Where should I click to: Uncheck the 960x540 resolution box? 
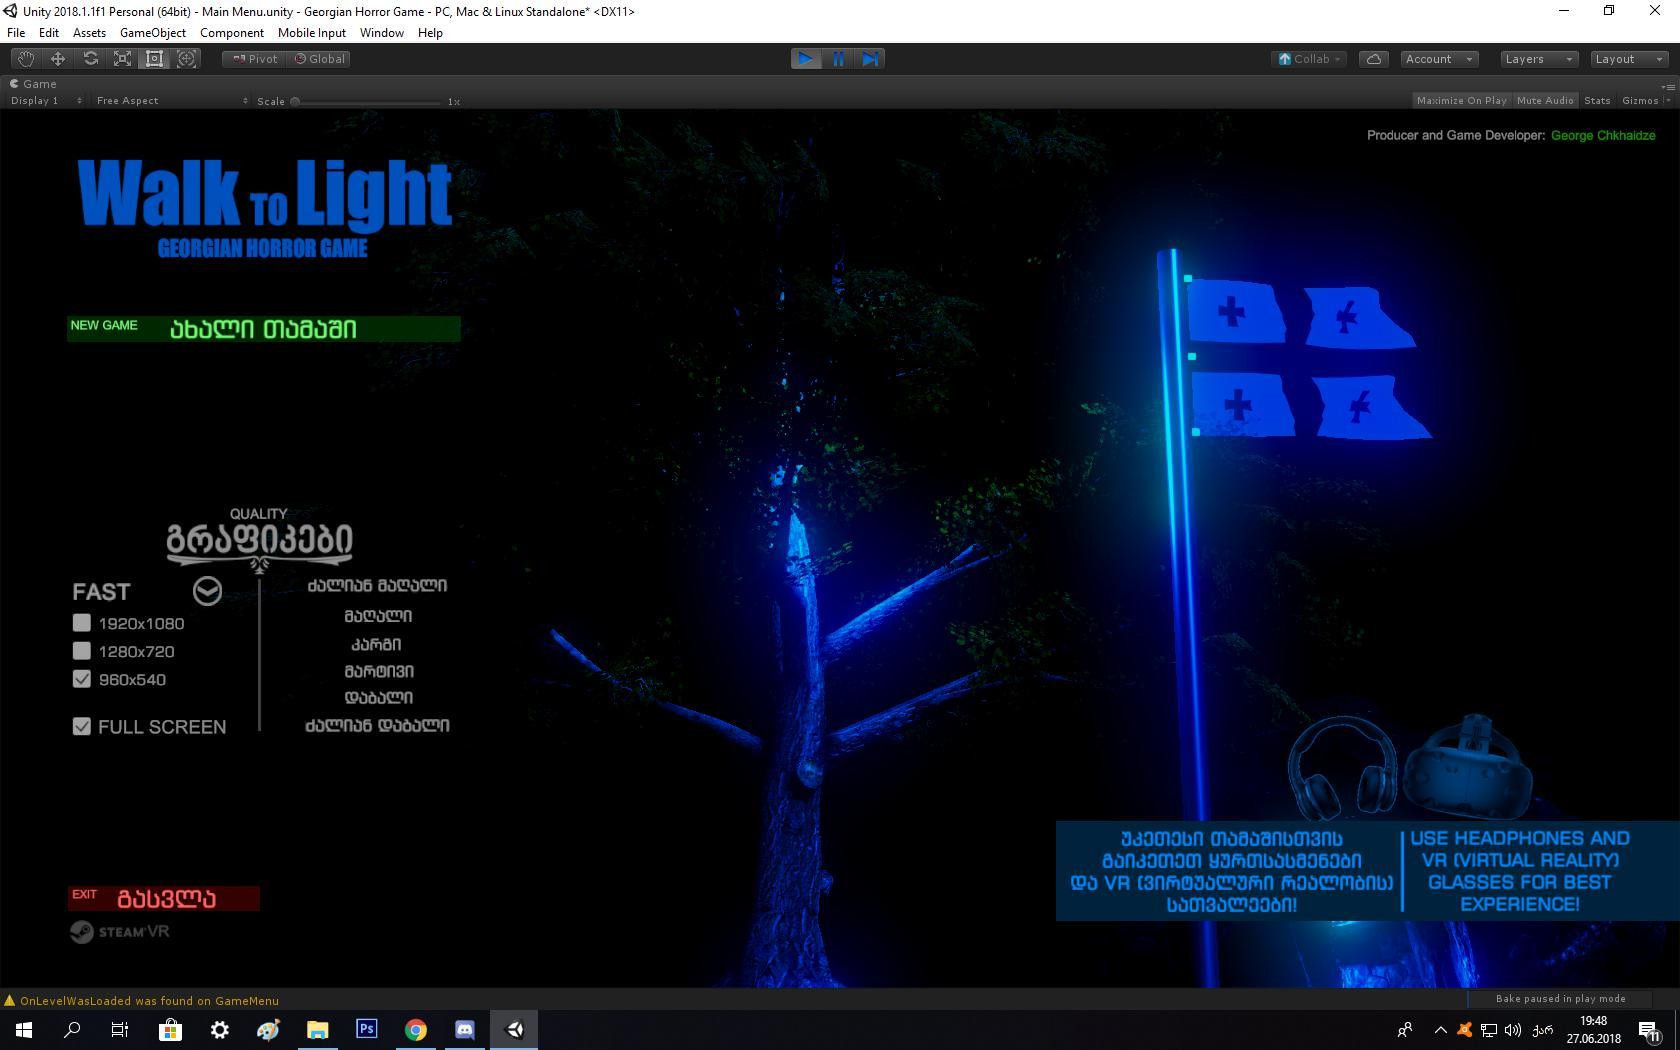pyautogui.click(x=82, y=679)
